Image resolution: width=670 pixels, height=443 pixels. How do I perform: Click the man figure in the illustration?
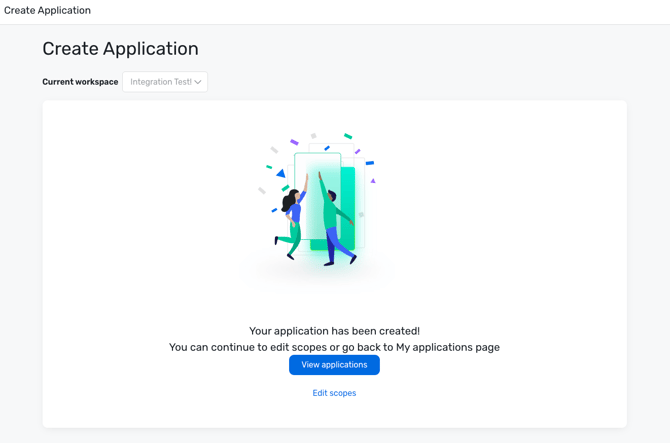(x=335, y=222)
